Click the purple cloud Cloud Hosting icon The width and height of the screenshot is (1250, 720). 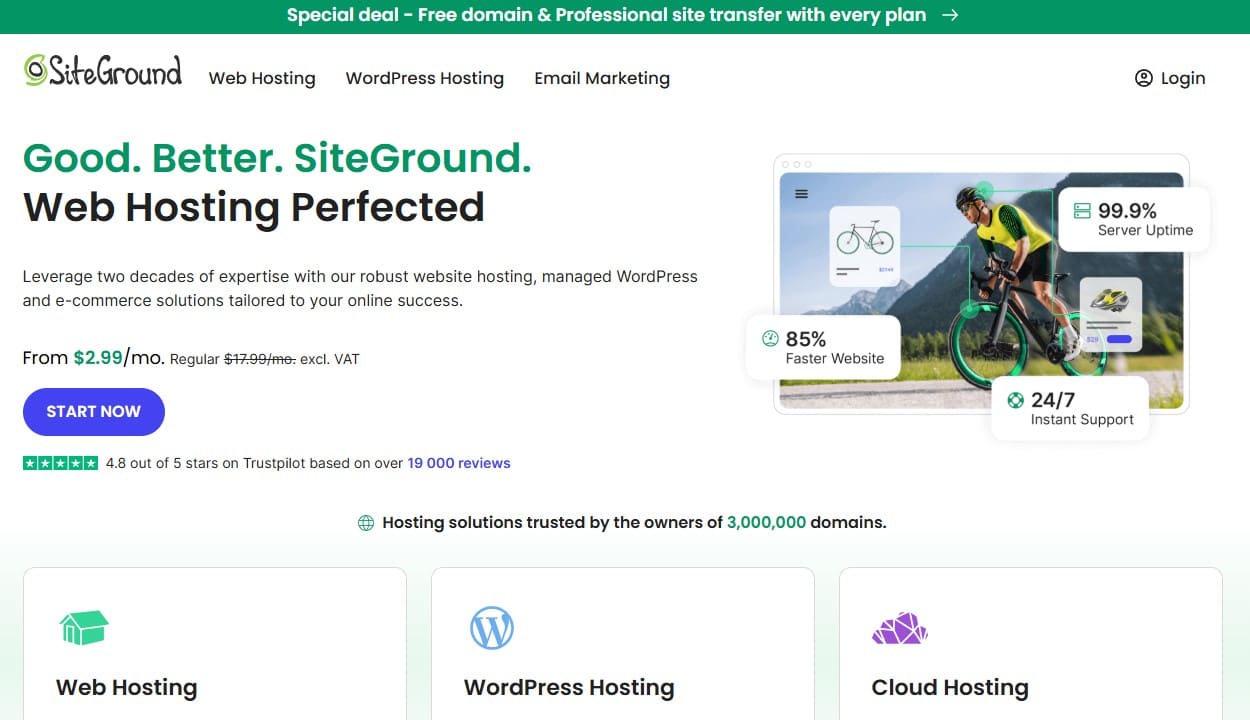900,628
